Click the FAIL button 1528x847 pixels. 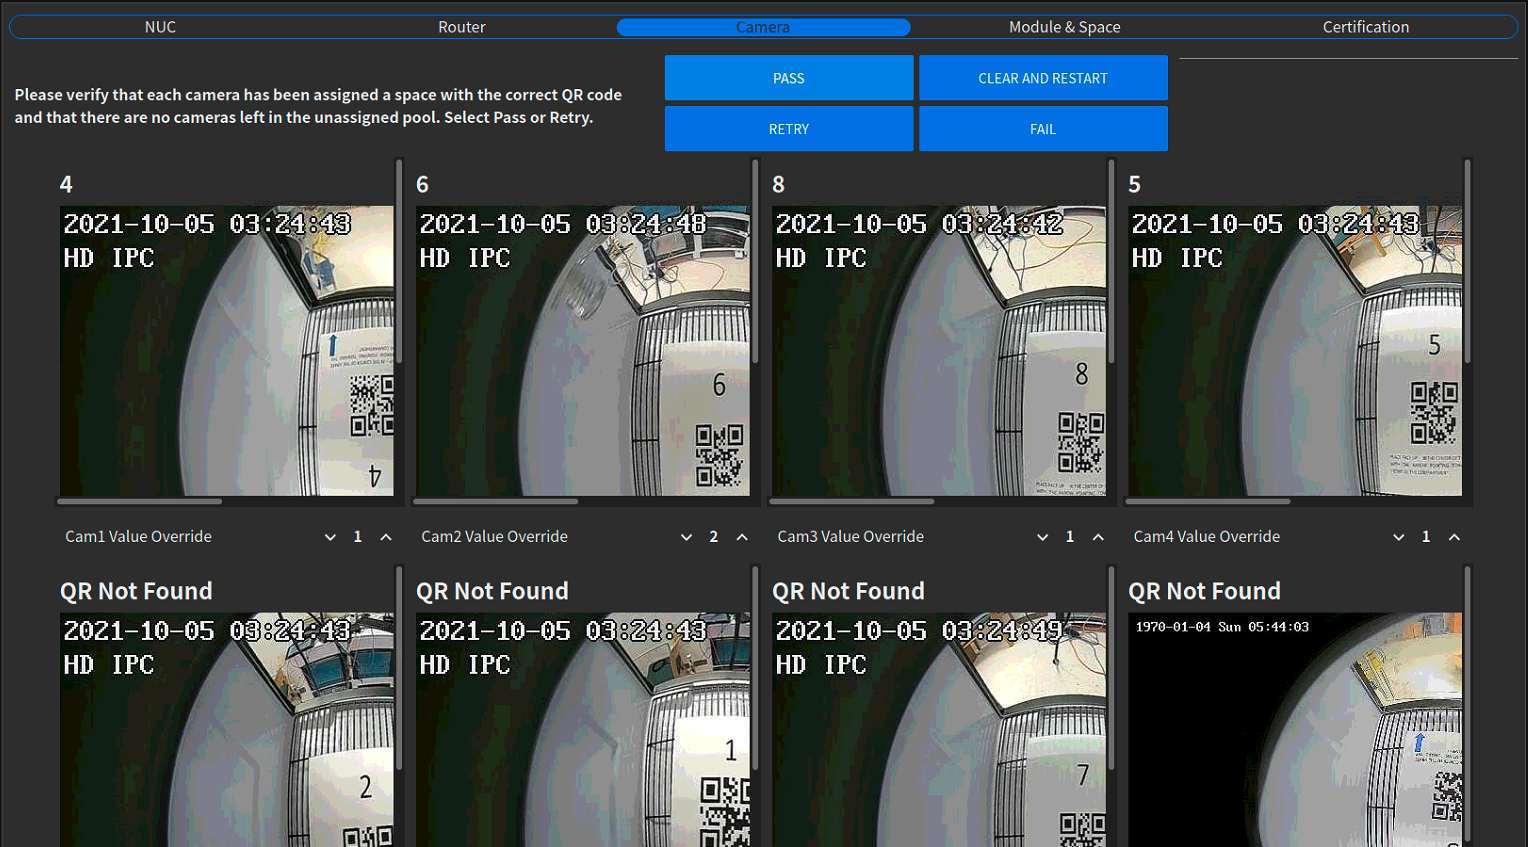click(1042, 129)
